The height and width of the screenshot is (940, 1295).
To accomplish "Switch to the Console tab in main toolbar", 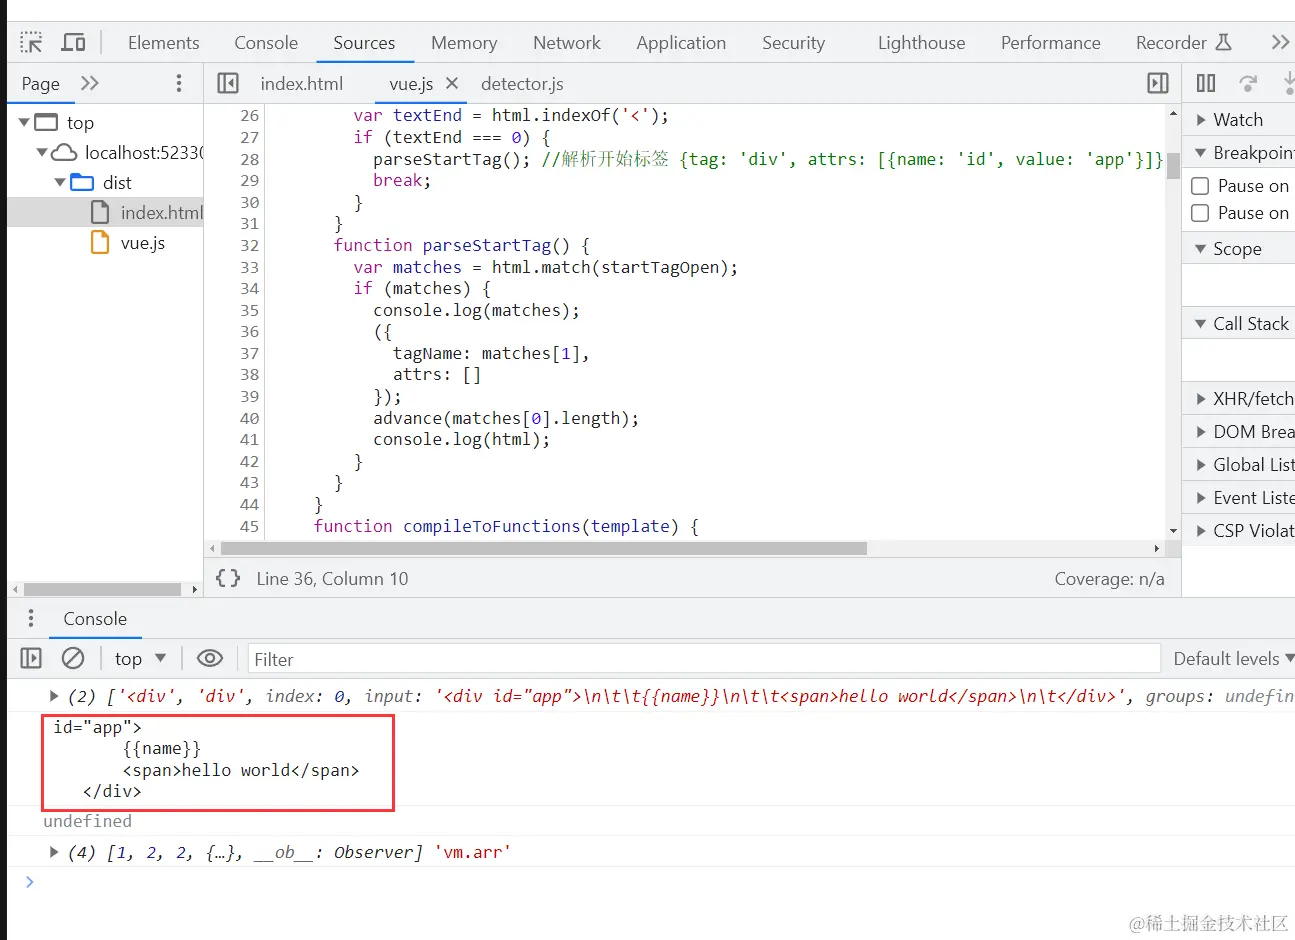I will tap(266, 43).
